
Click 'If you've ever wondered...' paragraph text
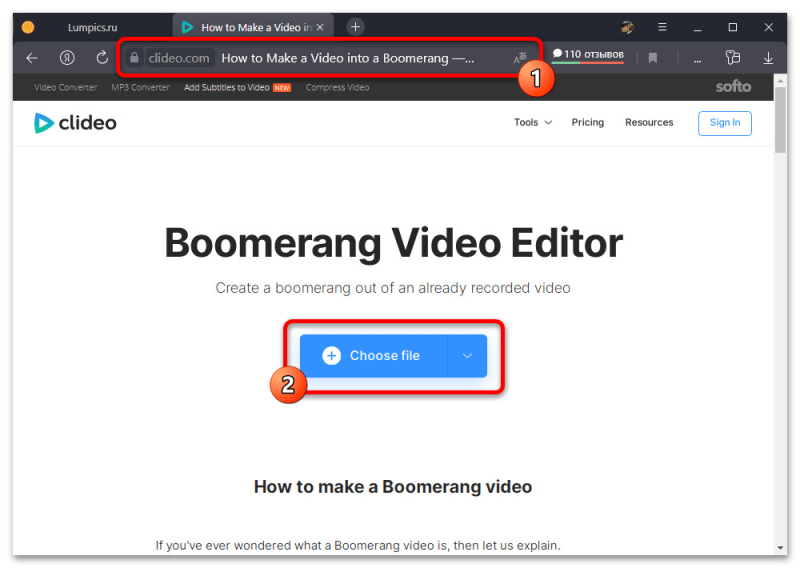click(358, 546)
